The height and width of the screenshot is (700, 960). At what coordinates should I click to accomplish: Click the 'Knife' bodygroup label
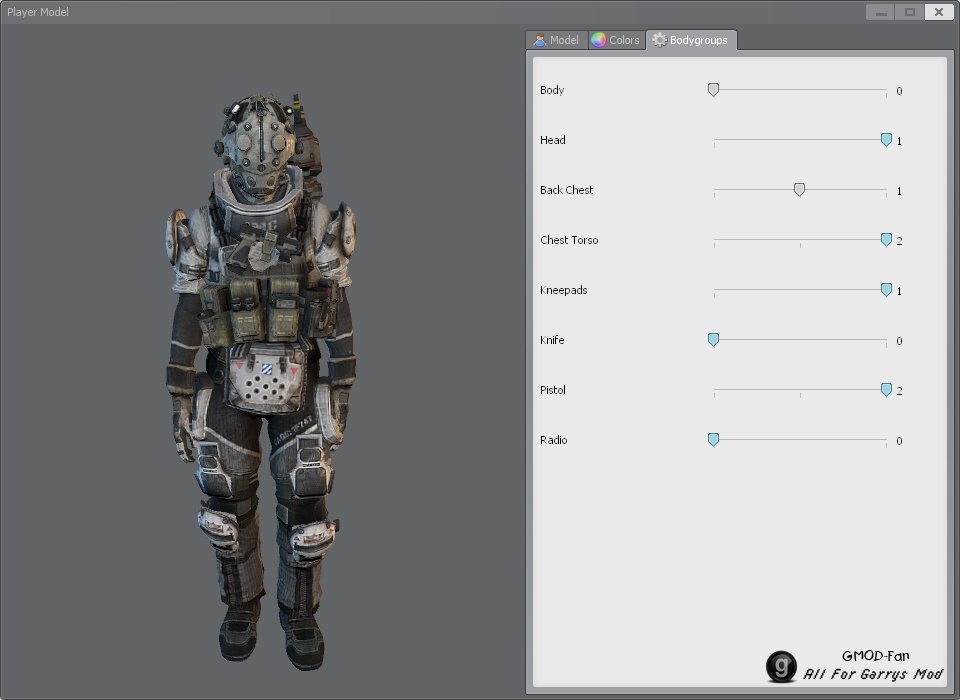(x=552, y=340)
